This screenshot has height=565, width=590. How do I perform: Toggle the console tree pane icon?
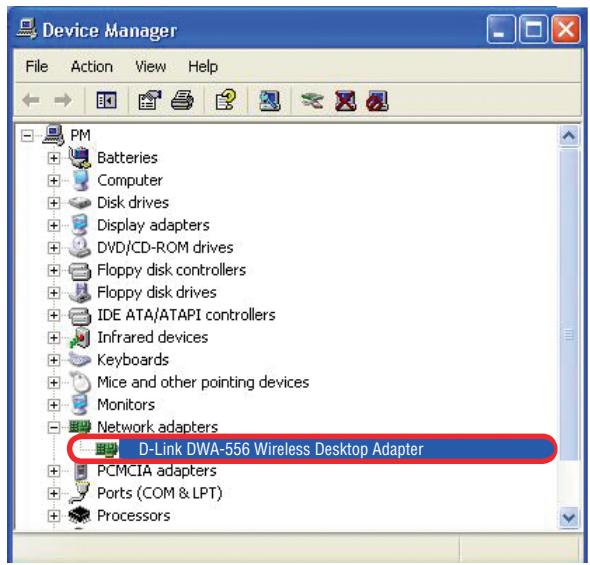[x=106, y=100]
